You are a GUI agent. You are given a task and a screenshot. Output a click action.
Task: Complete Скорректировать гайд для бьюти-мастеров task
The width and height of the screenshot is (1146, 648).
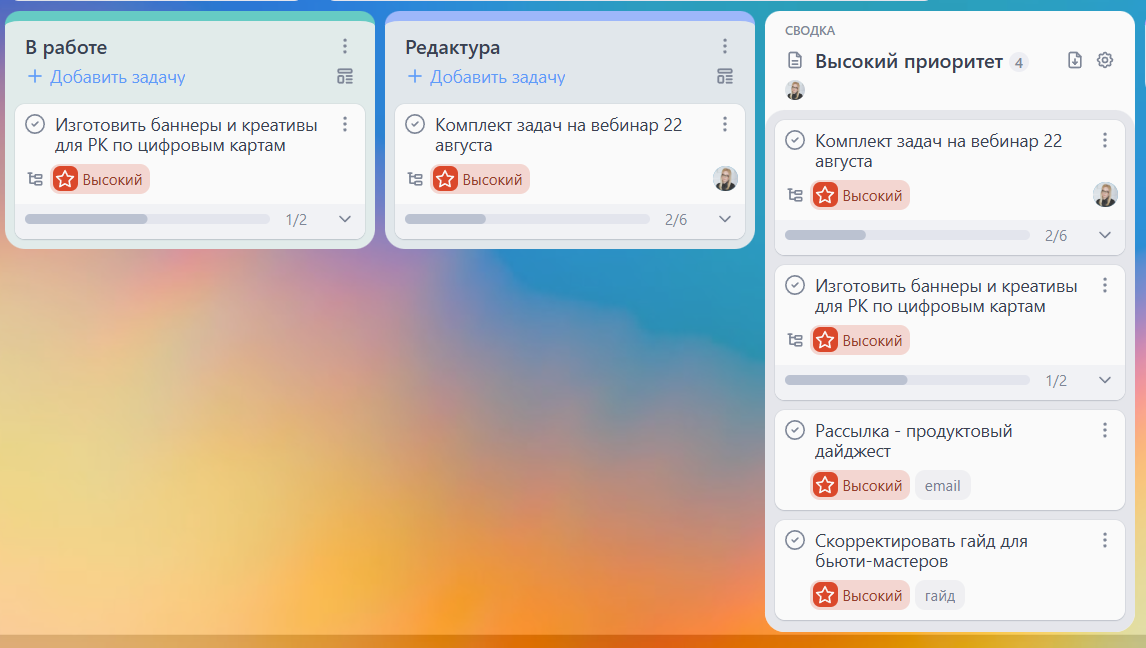794,540
